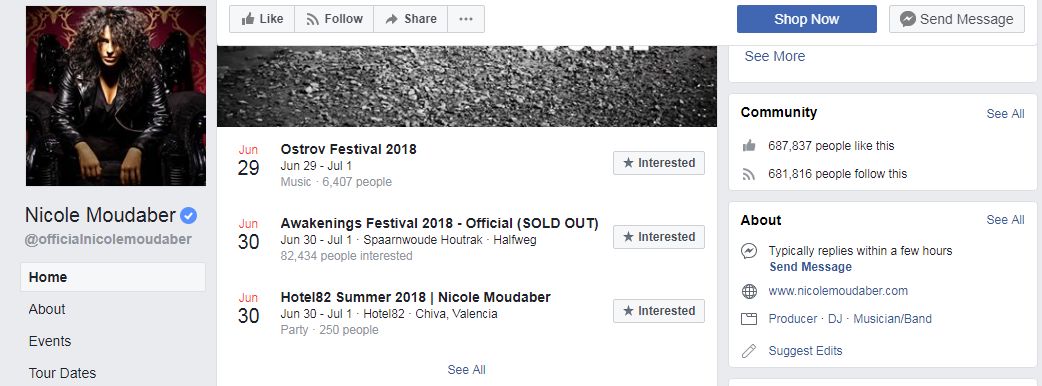
Task: Click Nicole Moudaber profile picture thumbnail
Action: 116,96
